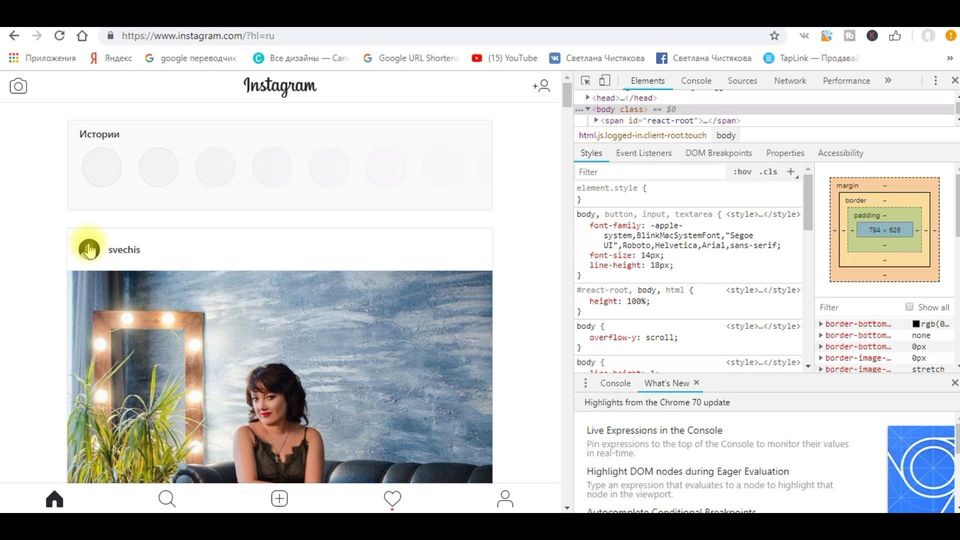
Task: Click the box model content size
Action: 884,230
